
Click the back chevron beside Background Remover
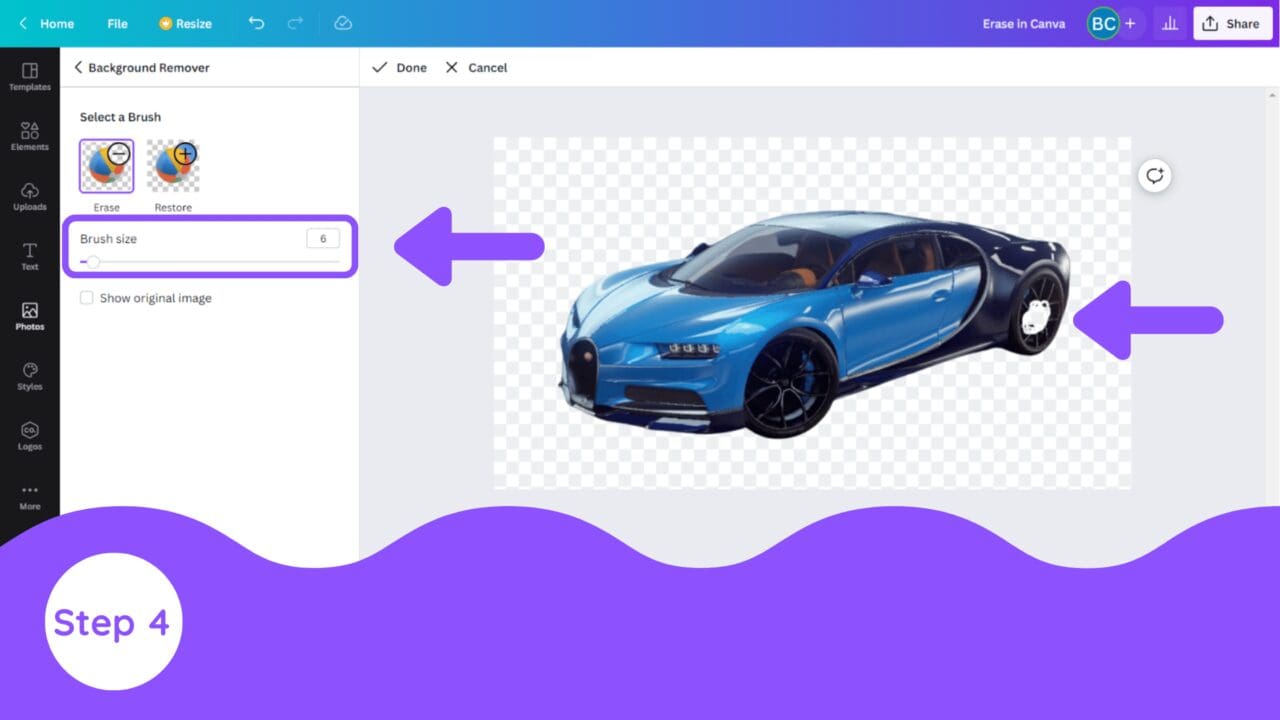point(78,67)
